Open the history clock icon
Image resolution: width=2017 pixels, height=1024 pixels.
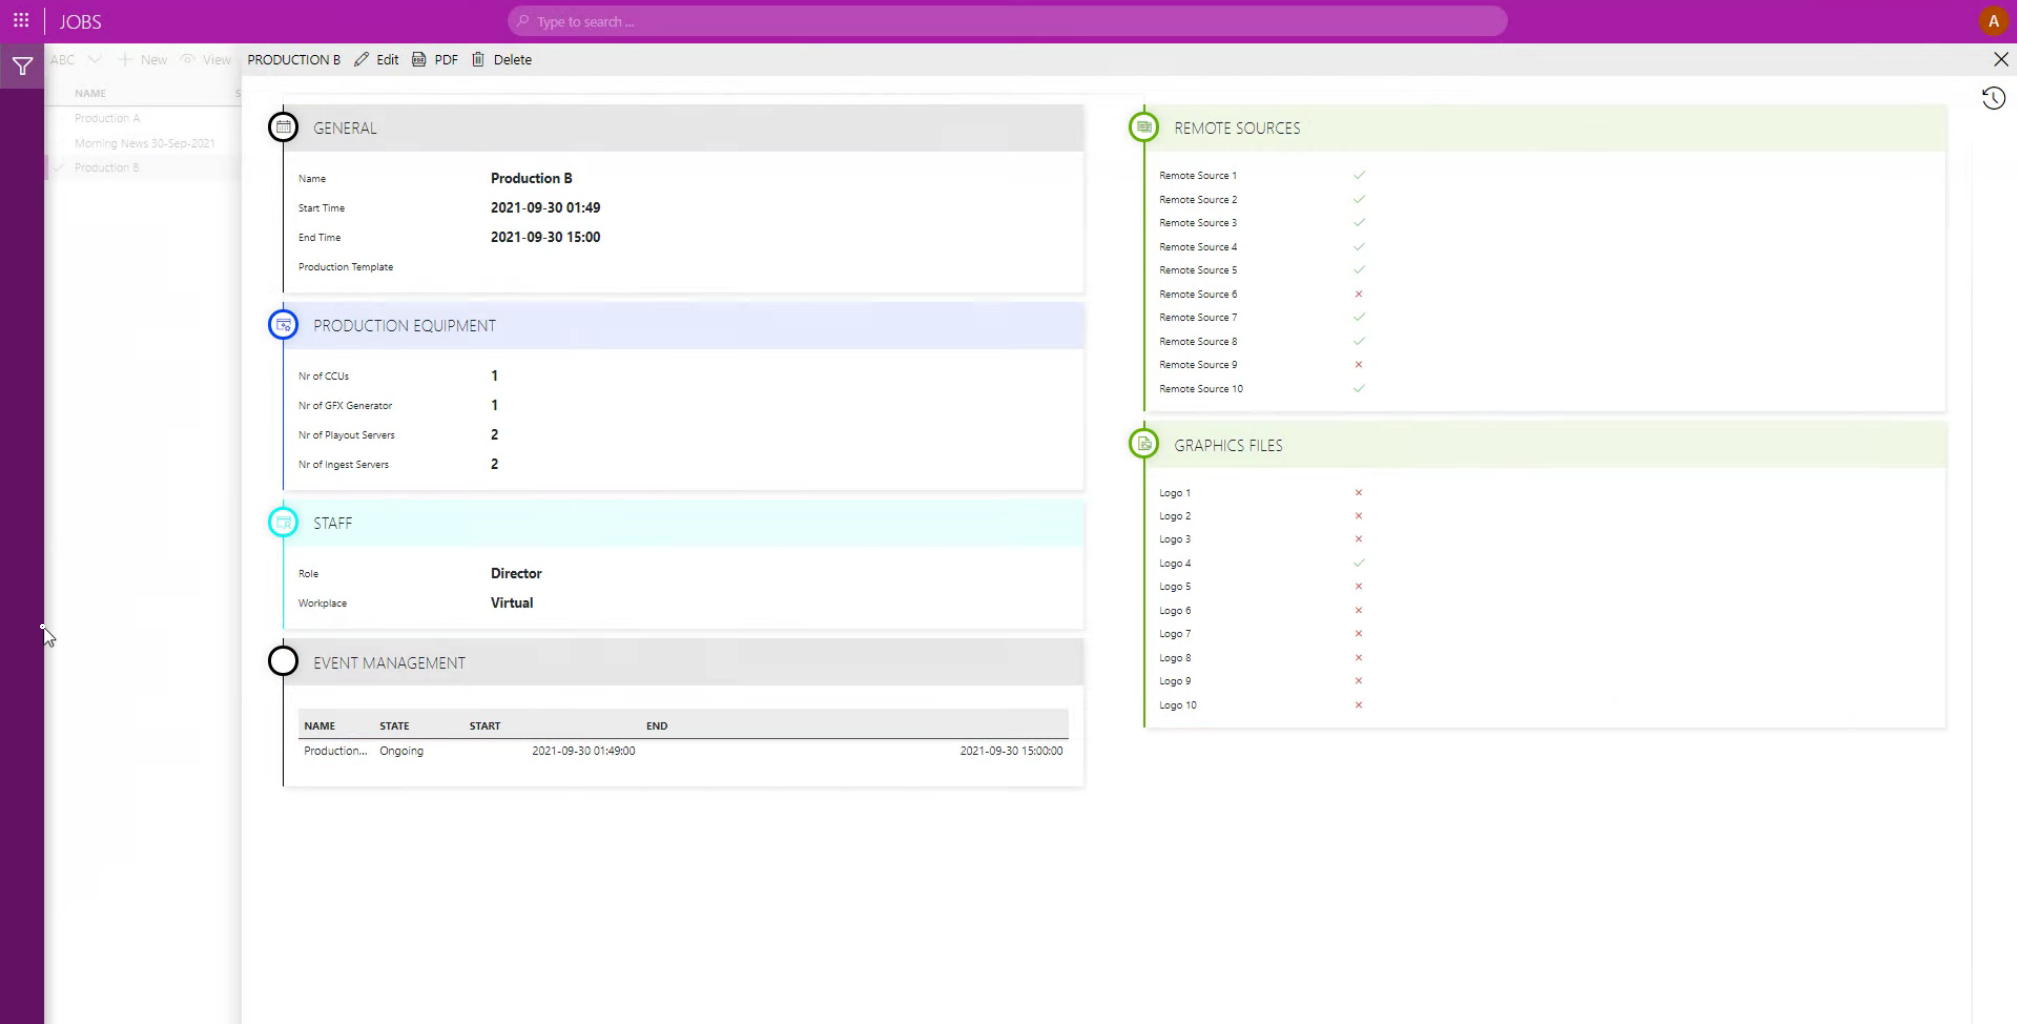1993,98
